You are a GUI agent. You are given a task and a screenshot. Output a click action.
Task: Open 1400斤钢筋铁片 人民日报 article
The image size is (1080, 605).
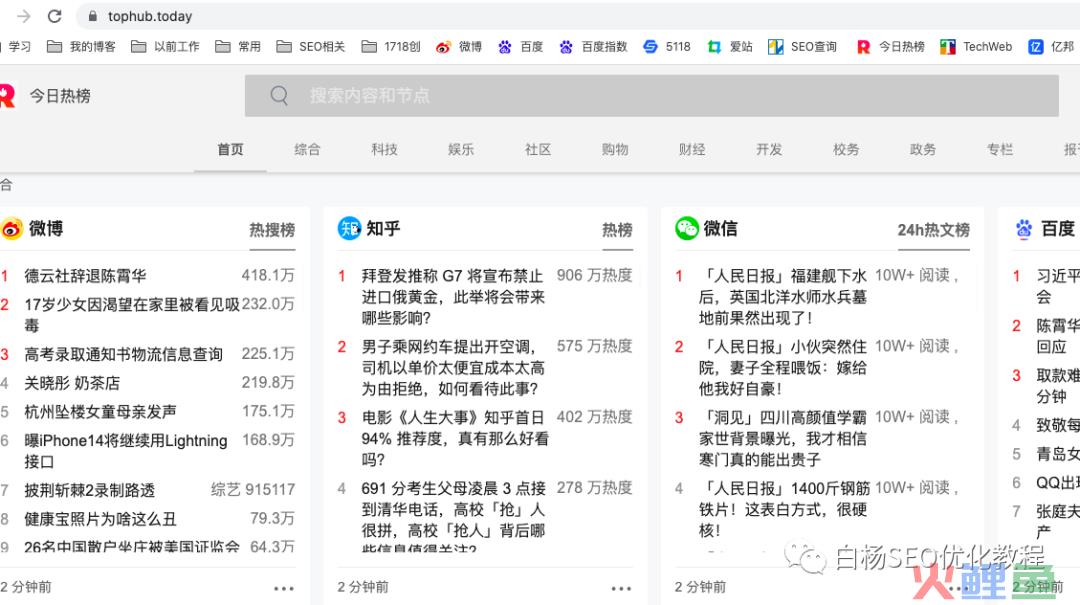(785, 510)
